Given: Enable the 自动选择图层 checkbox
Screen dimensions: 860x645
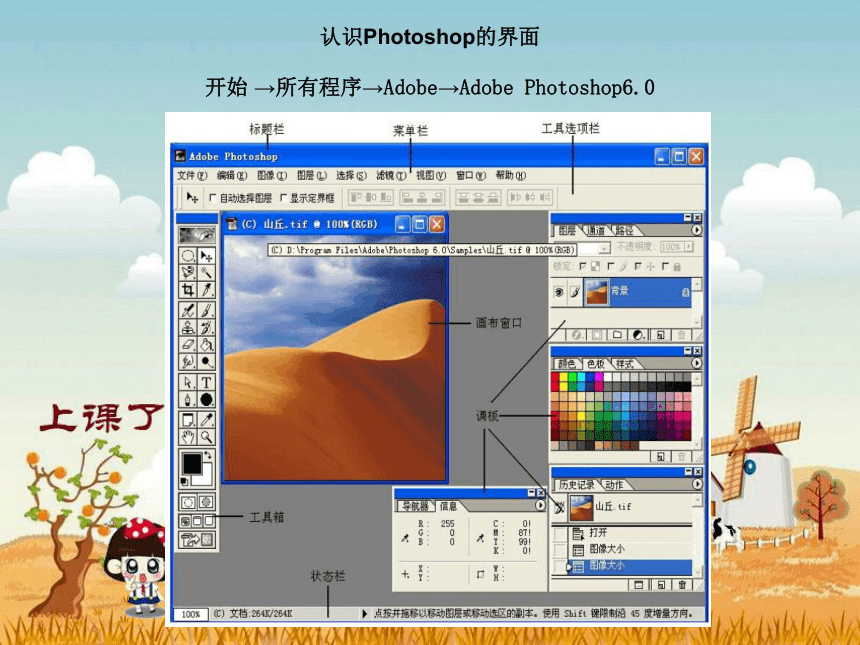Looking at the screenshot, I should [x=213, y=197].
